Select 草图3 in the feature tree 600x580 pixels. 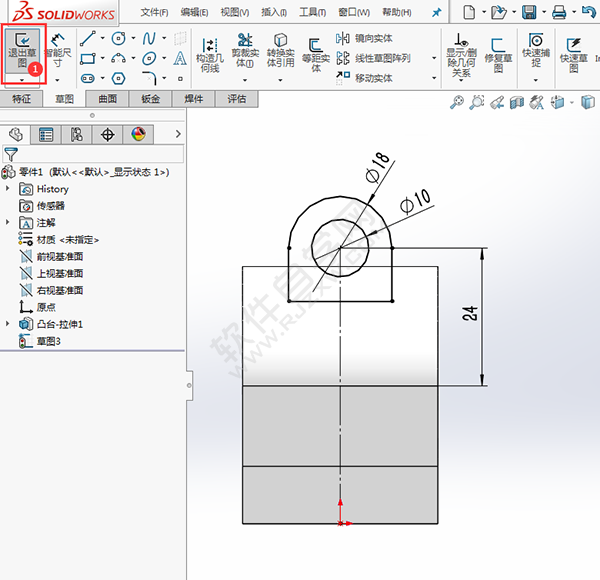pos(48,341)
